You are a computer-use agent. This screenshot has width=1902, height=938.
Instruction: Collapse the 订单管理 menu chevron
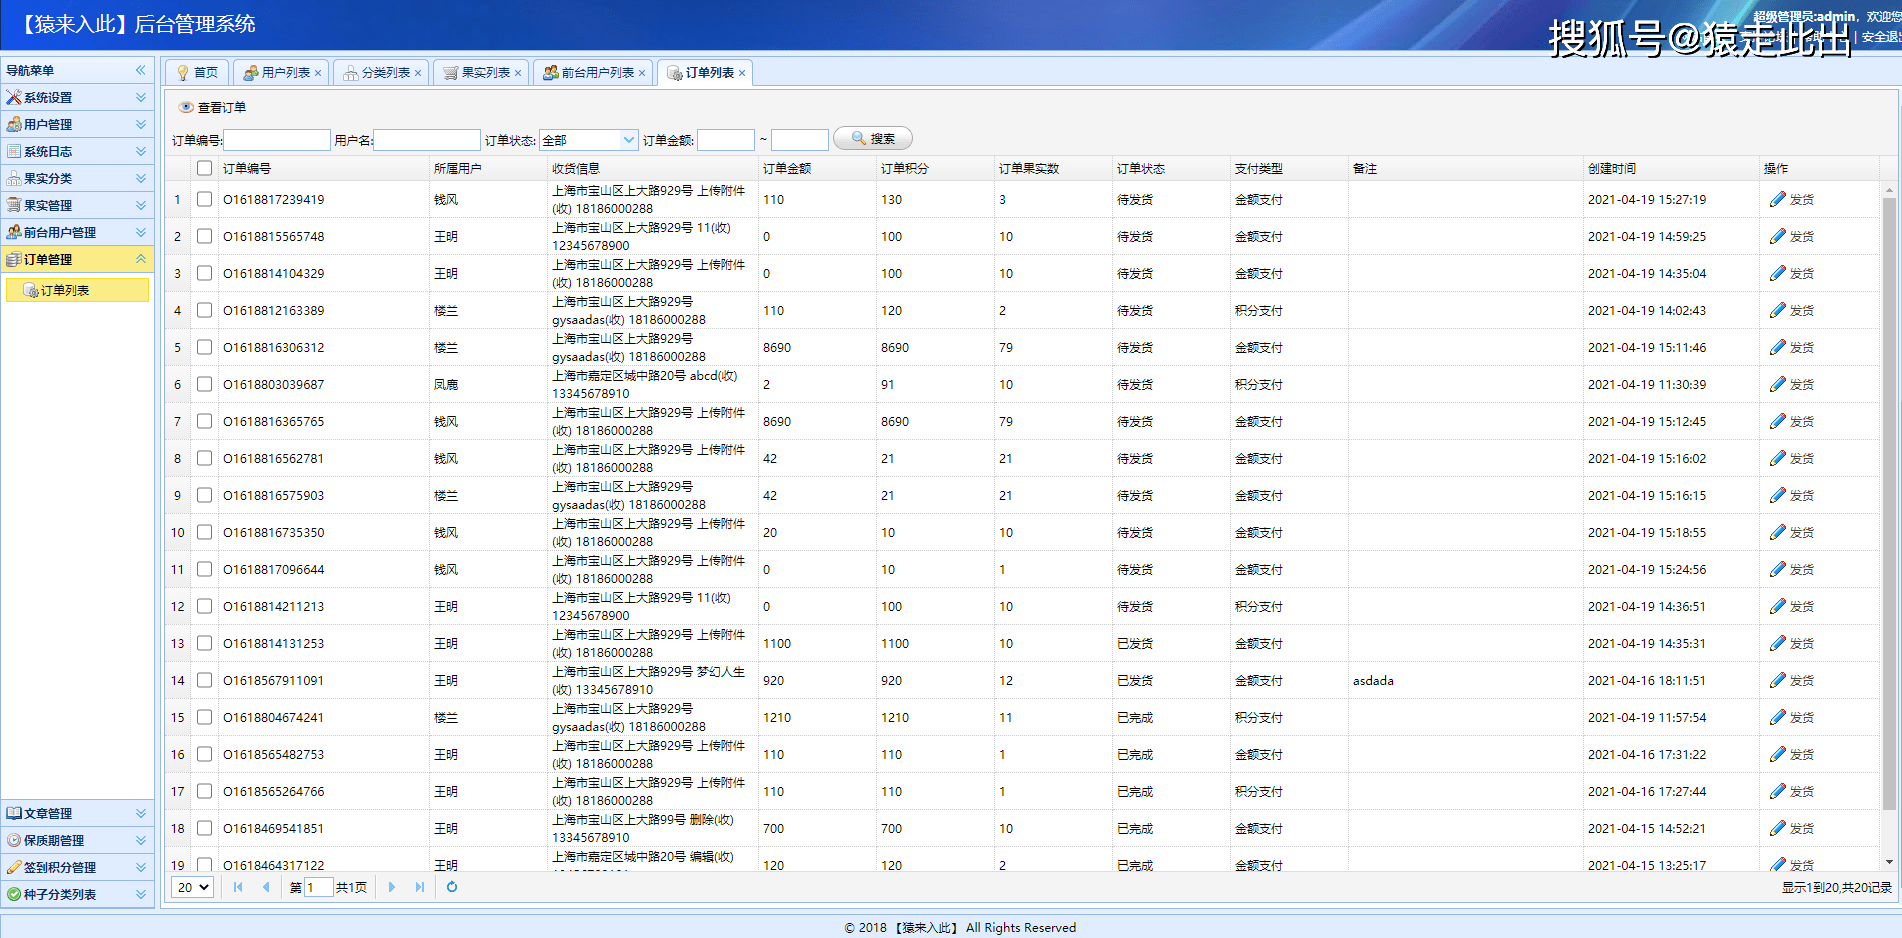(141, 259)
